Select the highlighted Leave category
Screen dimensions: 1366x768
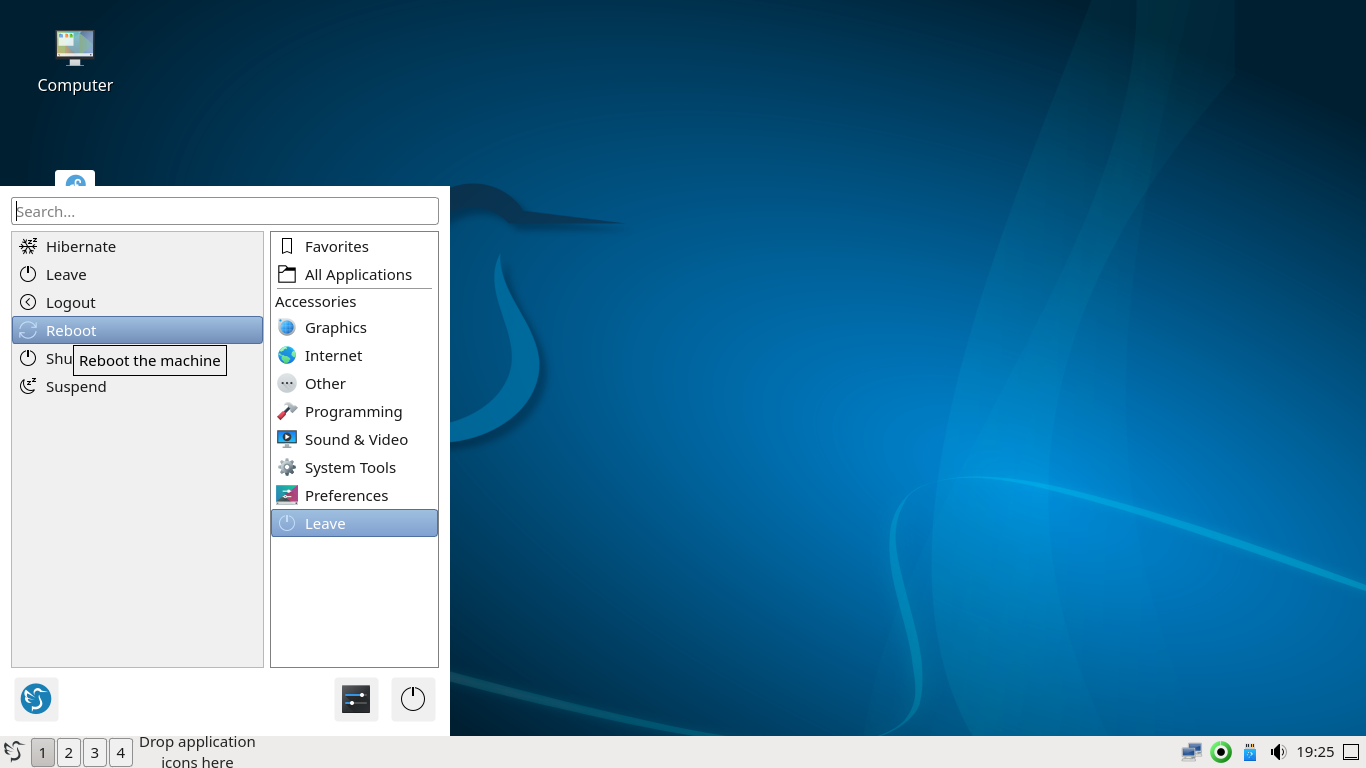pyautogui.click(x=354, y=523)
